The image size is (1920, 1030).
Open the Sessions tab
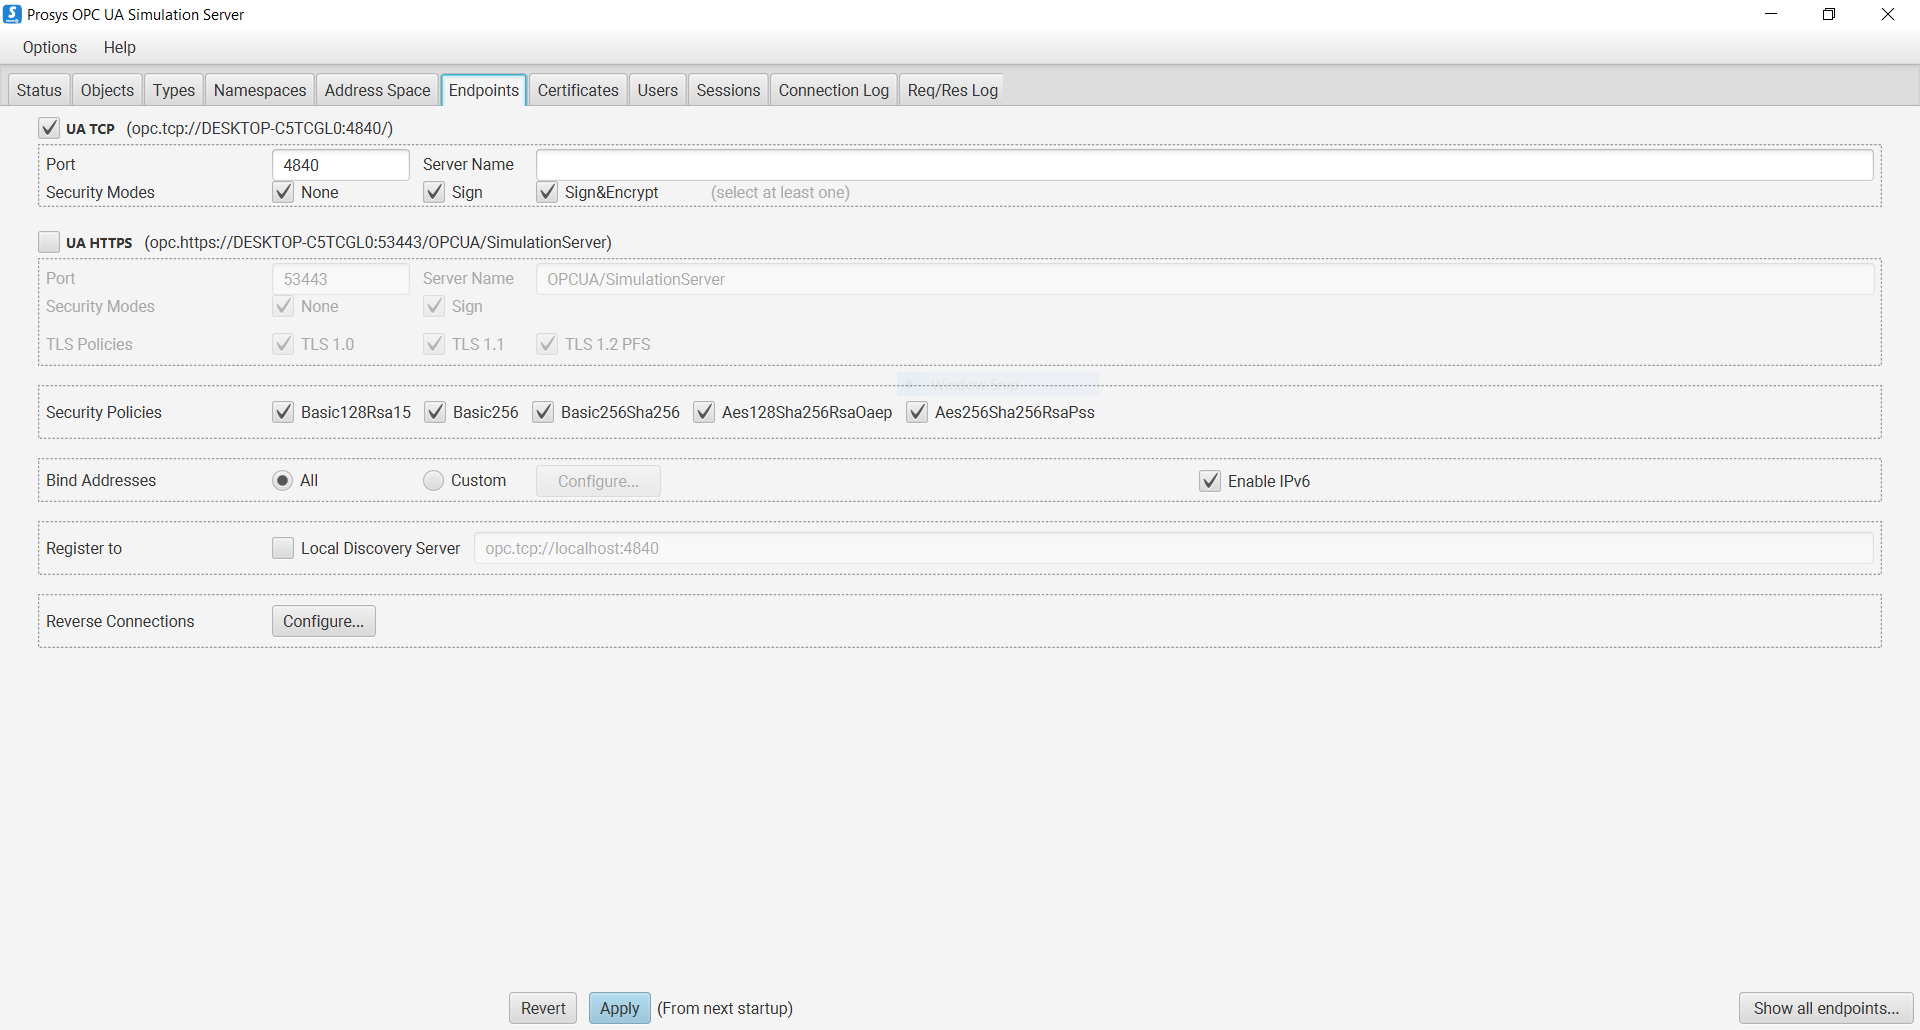pyautogui.click(x=727, y=89)
